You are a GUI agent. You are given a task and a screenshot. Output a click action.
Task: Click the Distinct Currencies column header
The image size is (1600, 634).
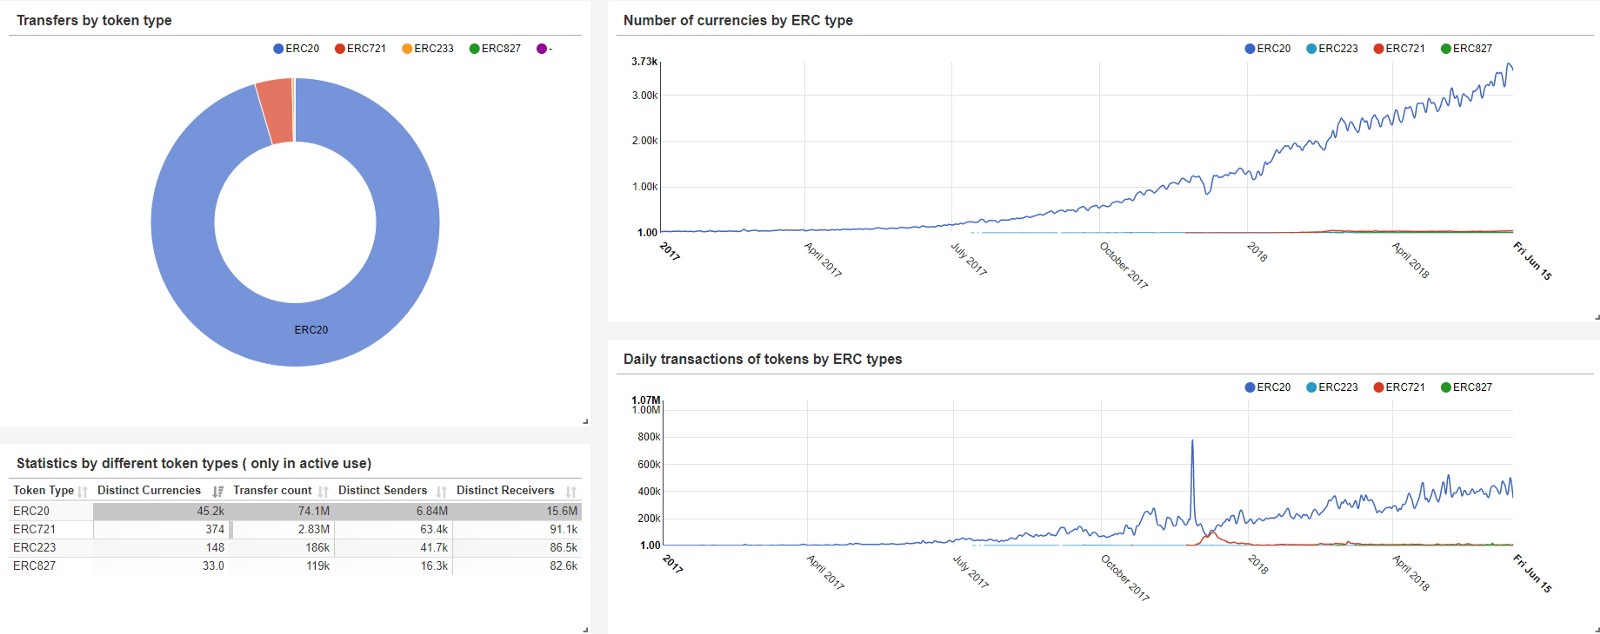pyautogui.click(x=149, y=490)
